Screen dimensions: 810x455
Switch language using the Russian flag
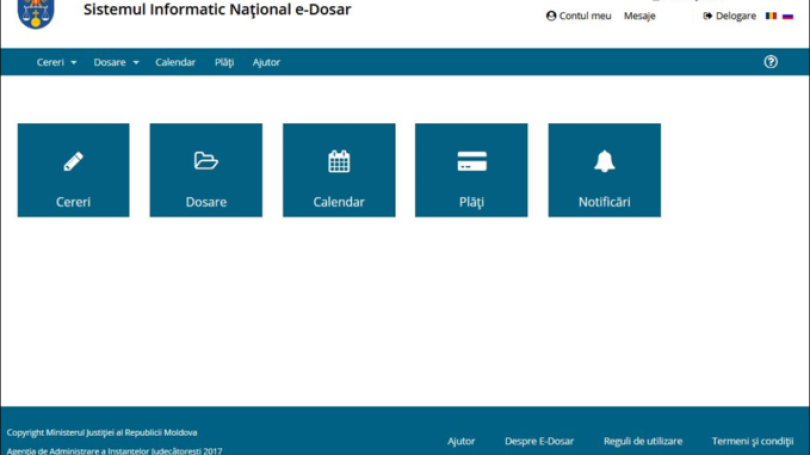click(788, 16)
